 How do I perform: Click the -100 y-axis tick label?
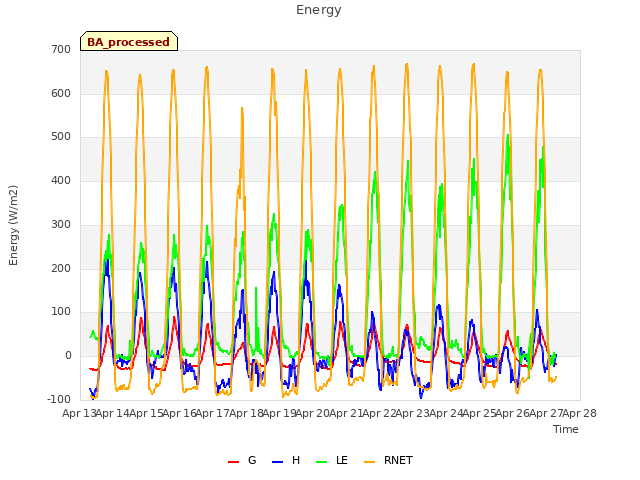[x=59, y=399]
